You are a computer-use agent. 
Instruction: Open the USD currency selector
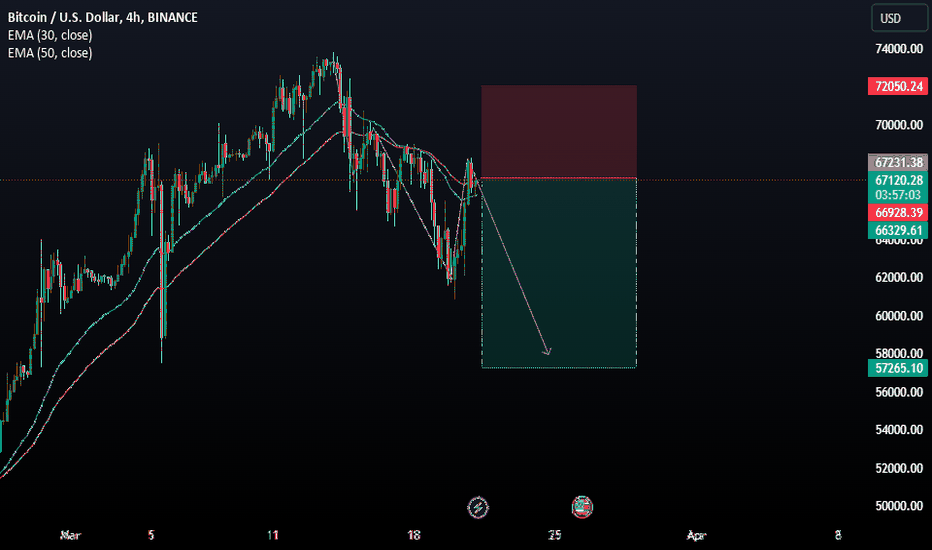(899, 18)
